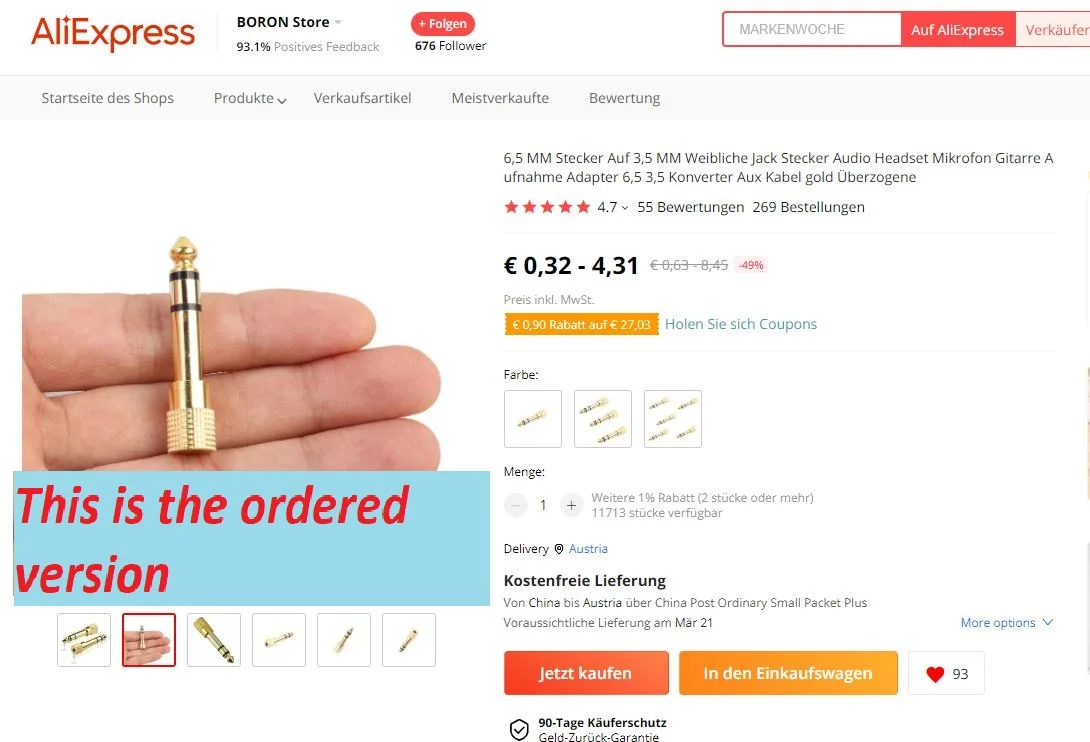Click the MARKENWOCHE search field
The height and width of the screenshot is (742, 1090).
[812, 29]
